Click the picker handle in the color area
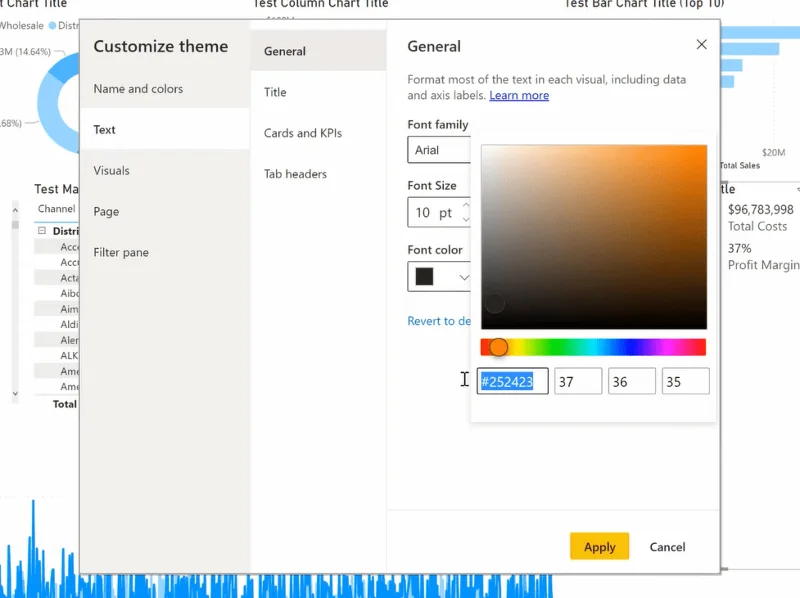 tap(494, 304)
